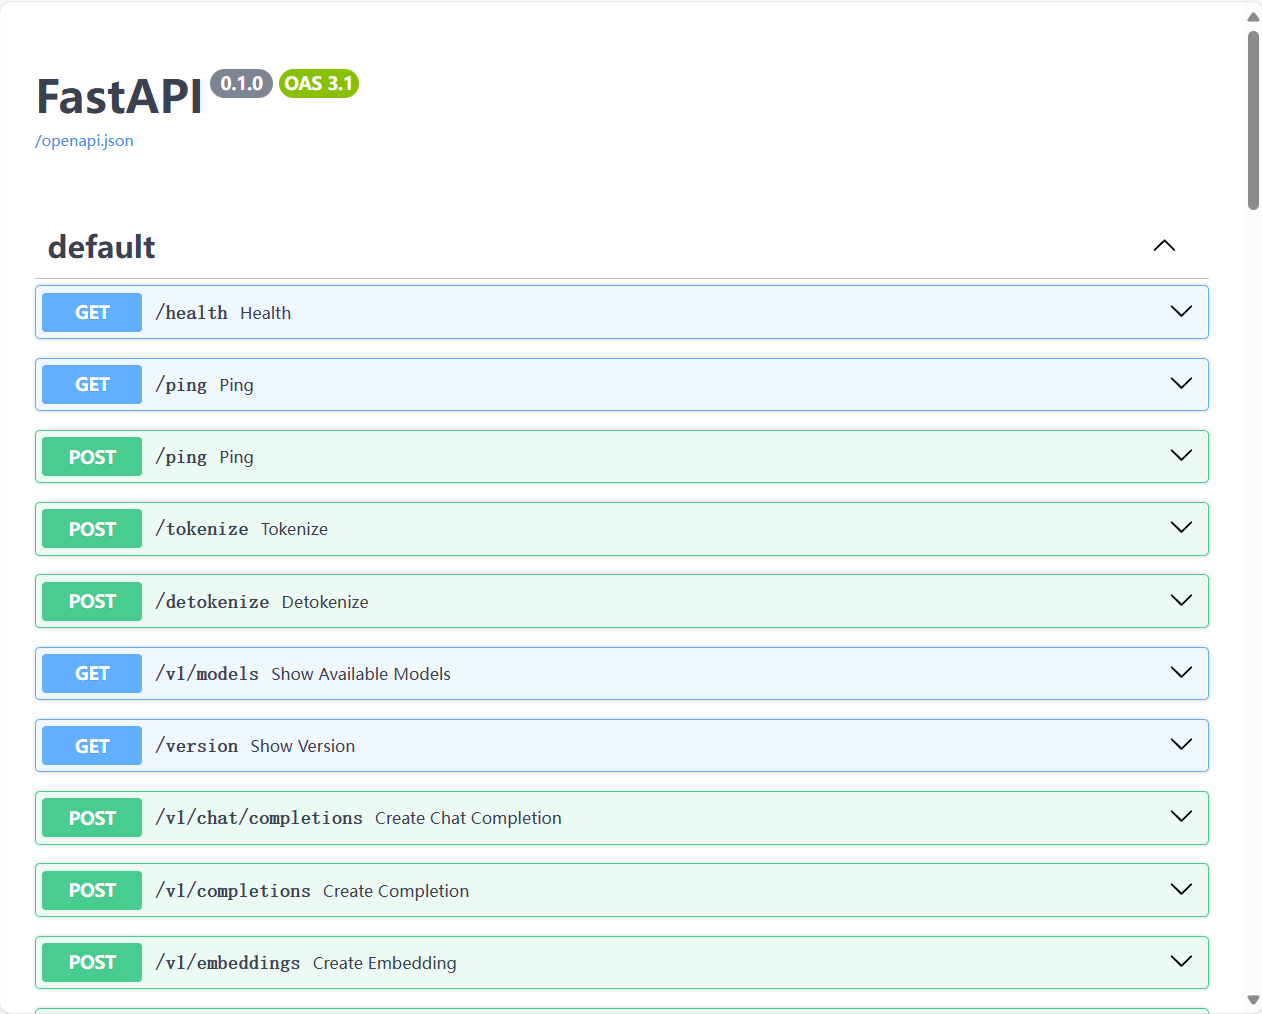Click the GET badge for /v1/models

pyautogui.click(x=92, y=673)
